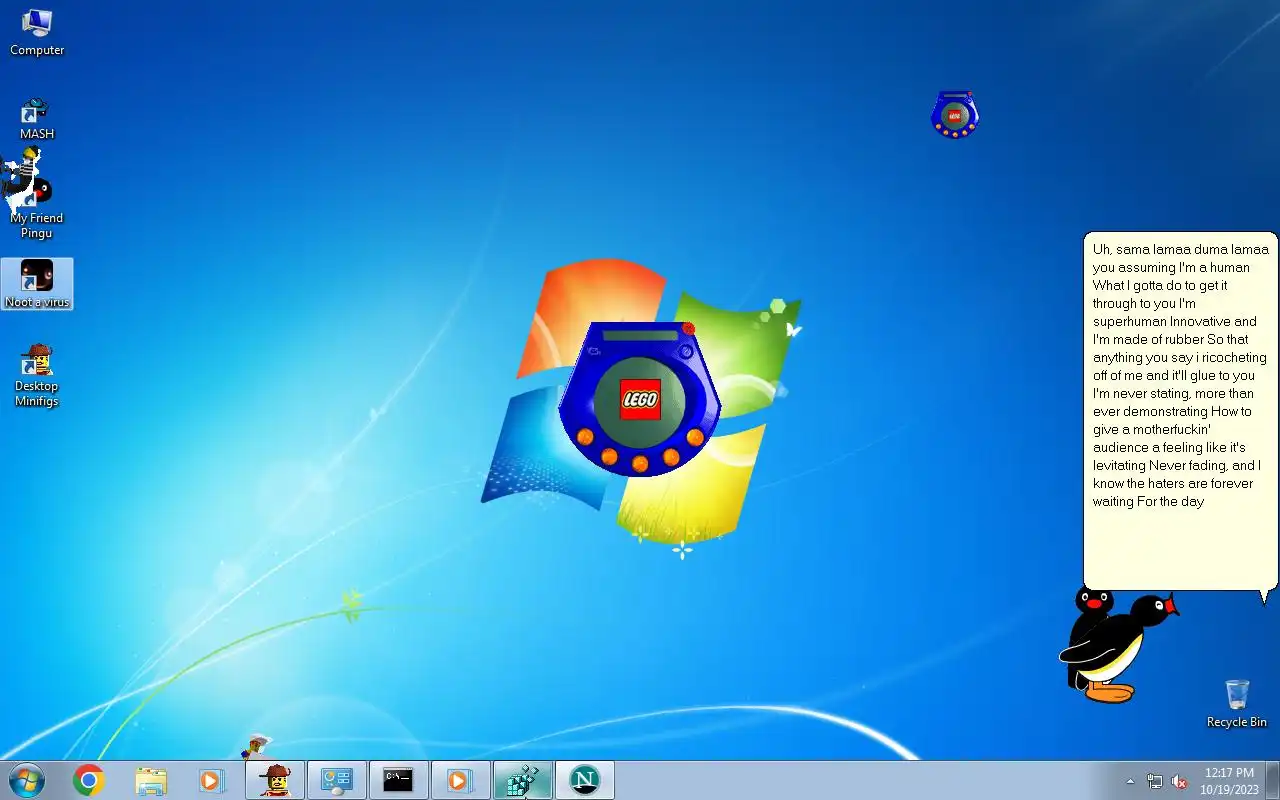Click the Pingu penguins character
1280x800 pixels.
1116,644
